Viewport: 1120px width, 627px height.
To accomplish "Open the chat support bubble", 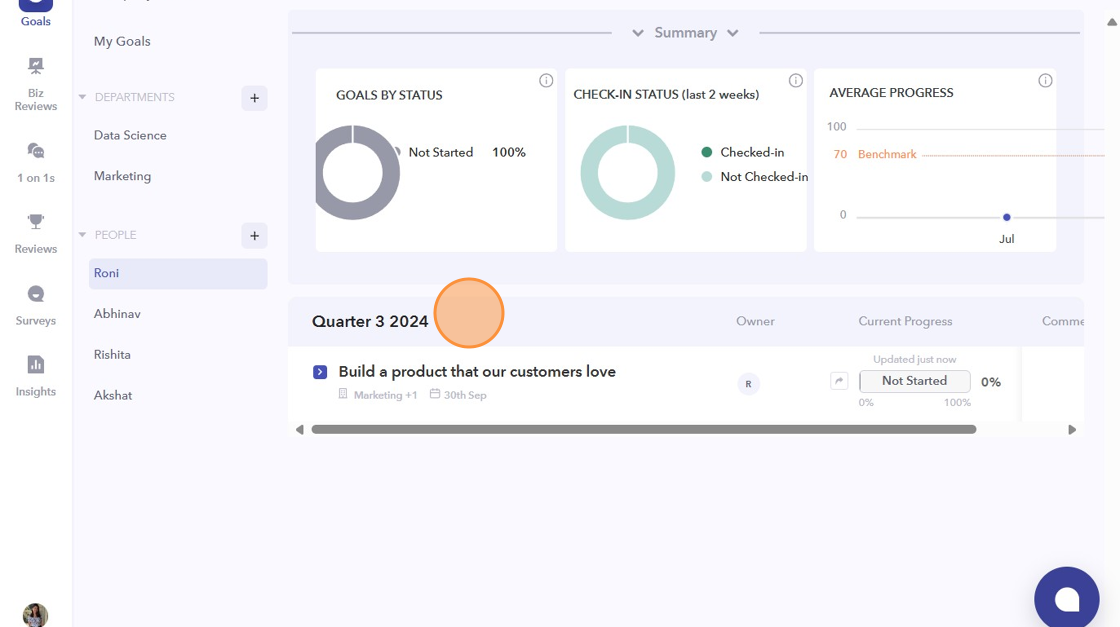I will [x=1066, y=599].
